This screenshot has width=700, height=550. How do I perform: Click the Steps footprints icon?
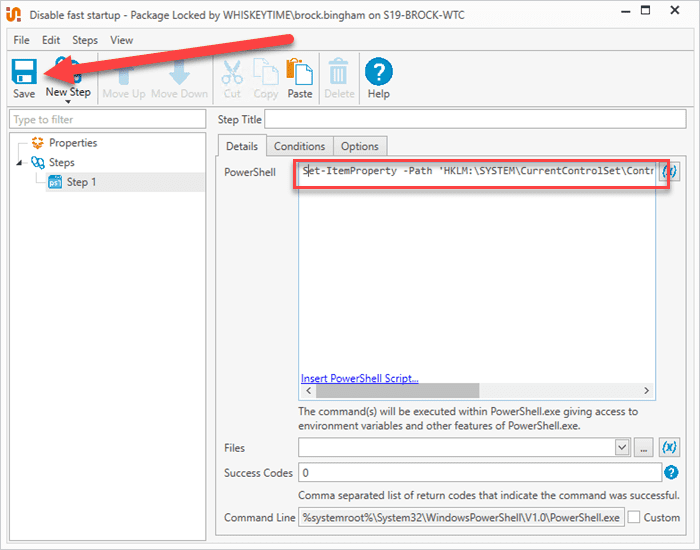pyautogui.click(x=38, y=162)
